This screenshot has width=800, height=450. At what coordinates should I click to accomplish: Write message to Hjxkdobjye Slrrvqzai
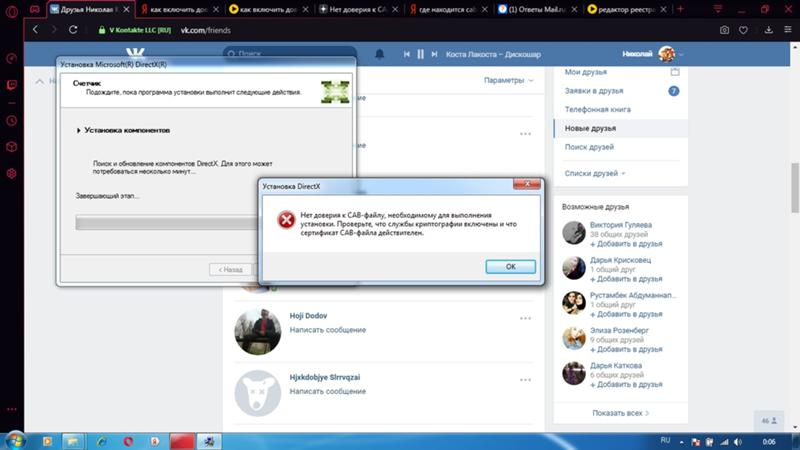point(328,391)
